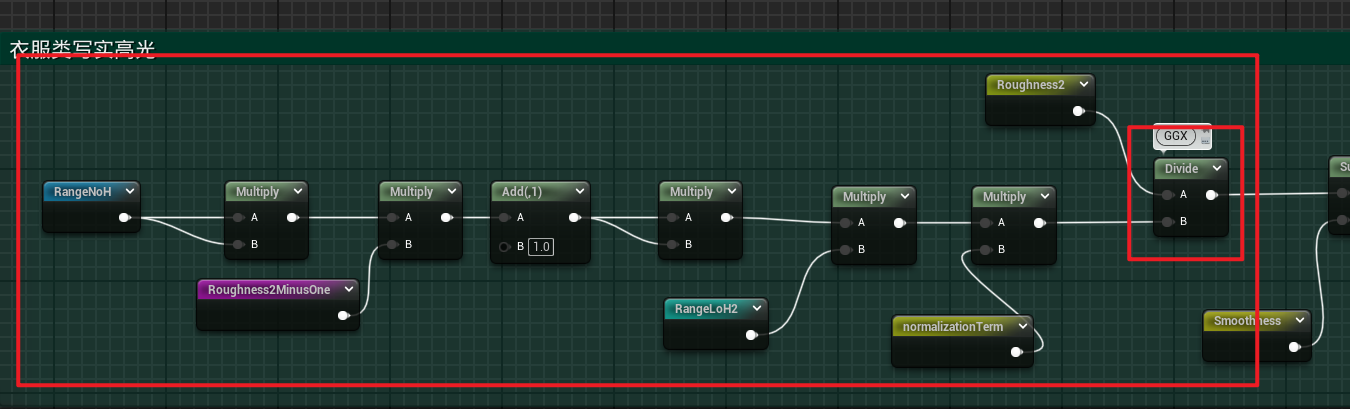Viewport: 1350px width, 409px height.
Task: Click the Roughness2MinusOne node output pin
Action: coord(343,315)
